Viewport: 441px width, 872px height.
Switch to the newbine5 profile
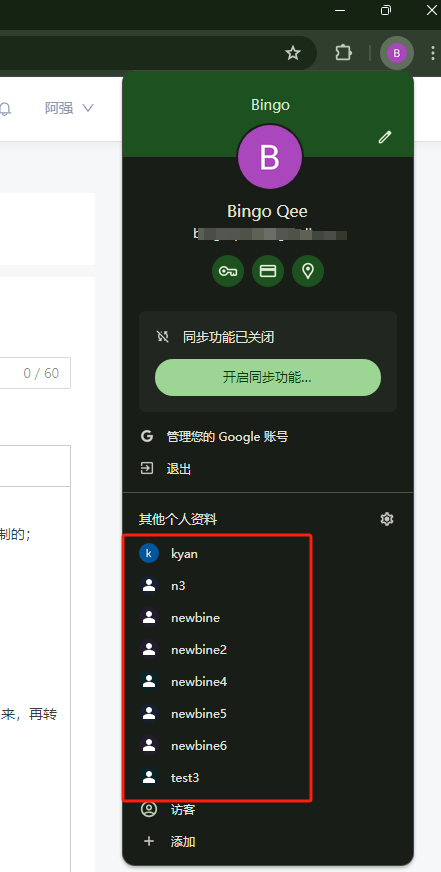pos(268,714)
